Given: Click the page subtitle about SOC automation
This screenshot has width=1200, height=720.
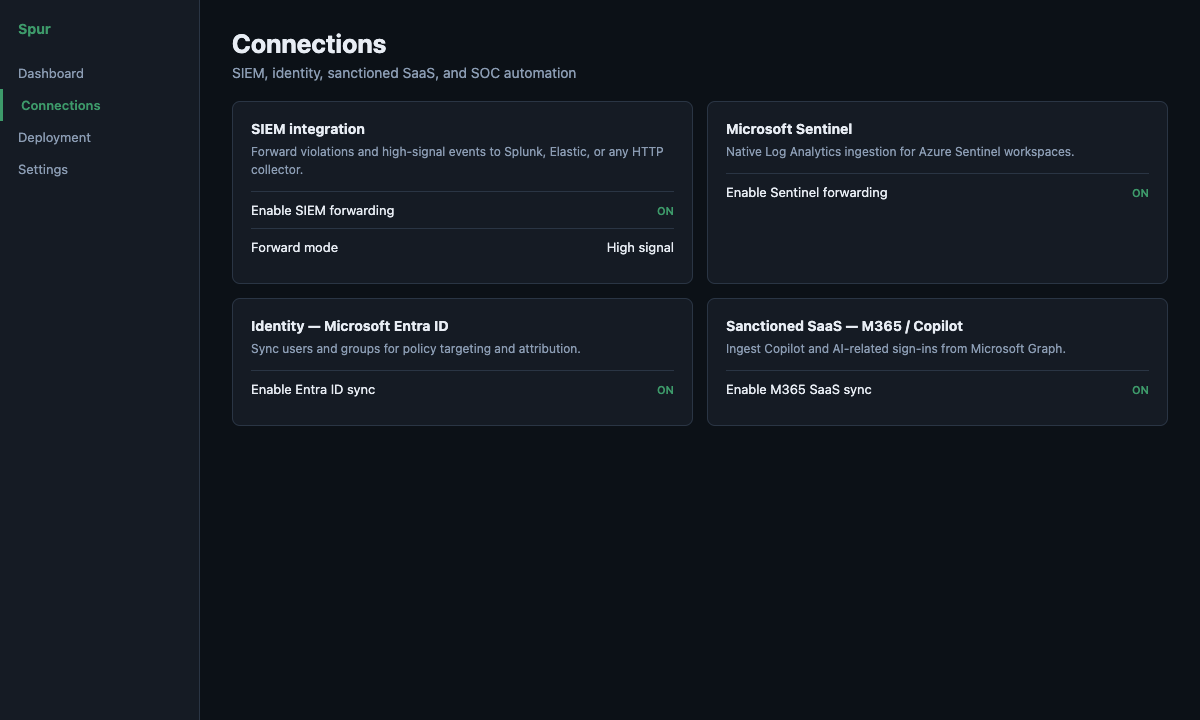Looking at the screenshot, I should tap(404, 73).
